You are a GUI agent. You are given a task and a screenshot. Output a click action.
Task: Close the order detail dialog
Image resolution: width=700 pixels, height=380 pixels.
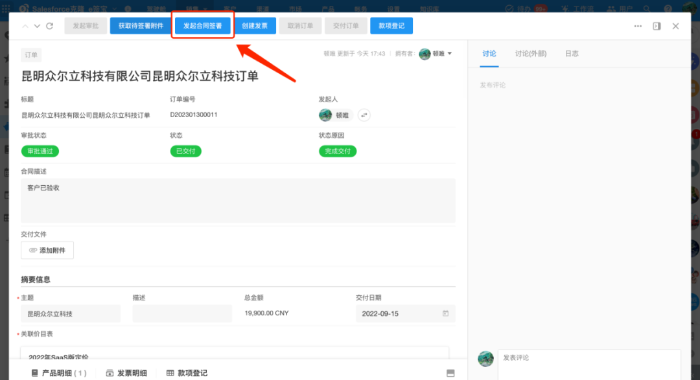[x=675, y=26]
